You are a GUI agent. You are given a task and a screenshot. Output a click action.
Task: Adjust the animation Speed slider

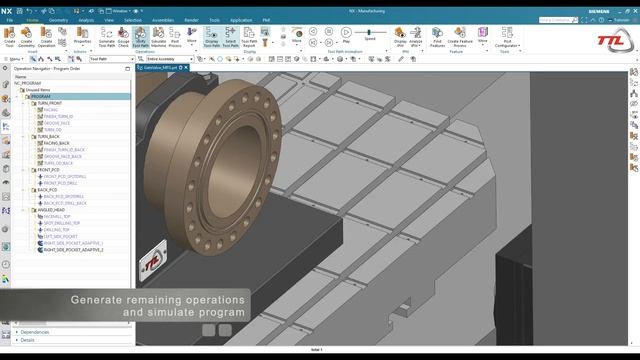370,32
